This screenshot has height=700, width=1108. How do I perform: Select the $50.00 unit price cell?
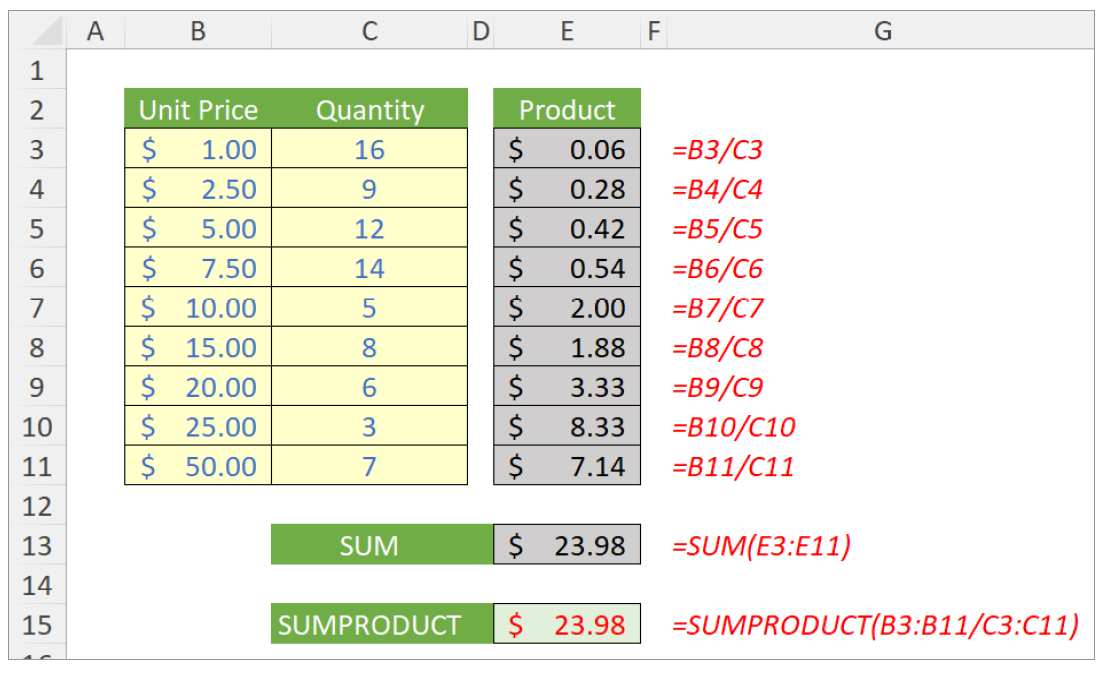[198, 466]
